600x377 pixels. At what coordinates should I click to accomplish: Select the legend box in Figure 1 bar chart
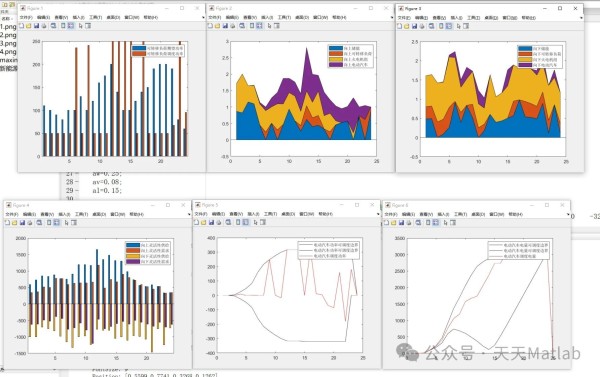pyautogui.click(x=158, y=51)
